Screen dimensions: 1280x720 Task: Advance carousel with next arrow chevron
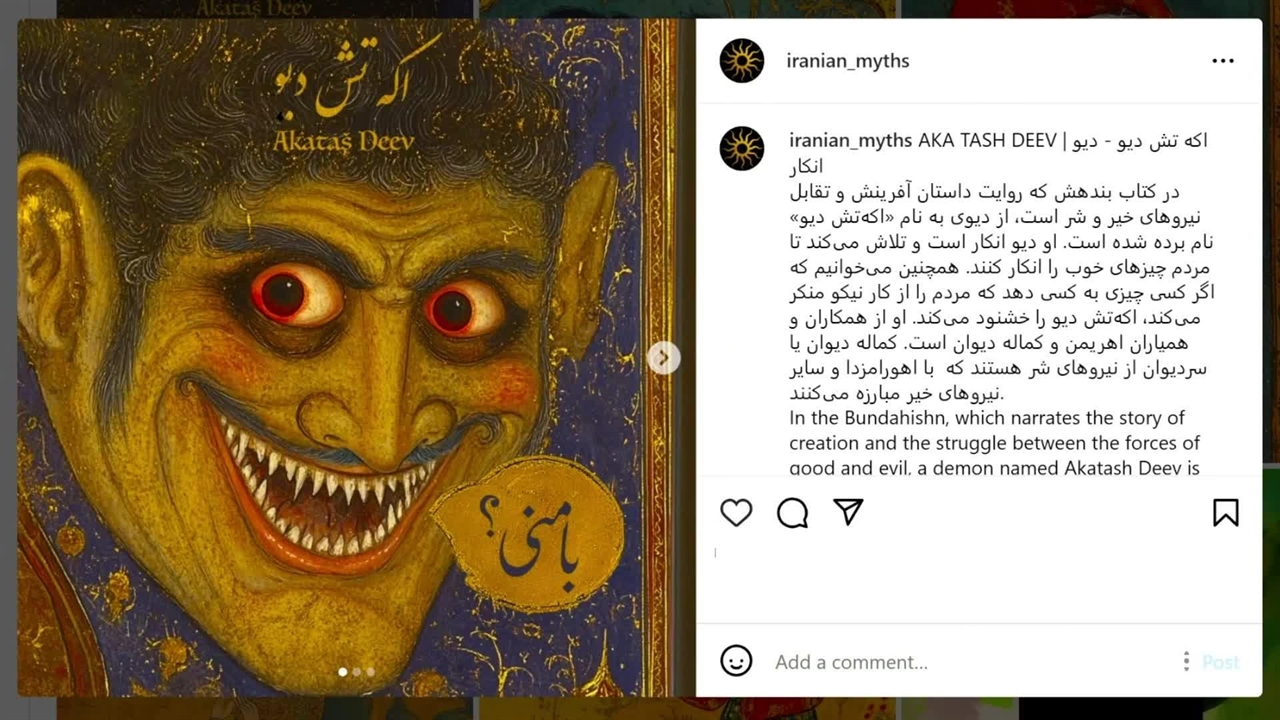pos(664,358)
